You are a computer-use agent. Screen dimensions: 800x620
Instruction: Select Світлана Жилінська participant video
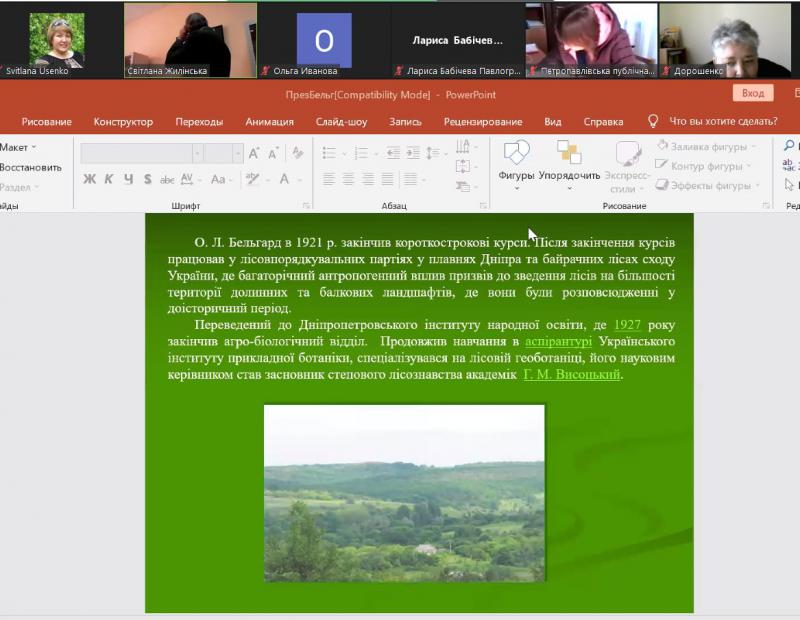click(190, 41)
